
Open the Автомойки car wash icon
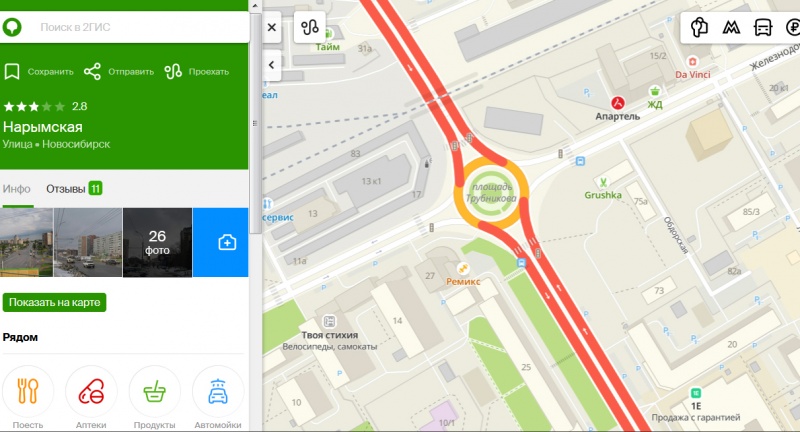pyautogui.click(x=218, y=392)
